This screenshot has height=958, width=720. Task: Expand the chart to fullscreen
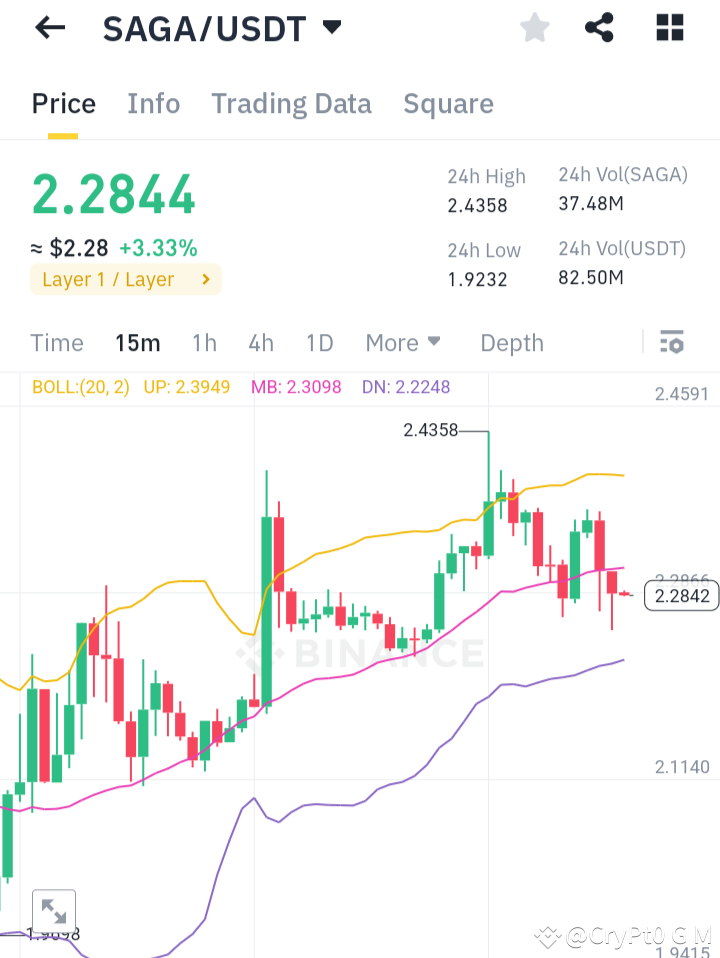54,911
